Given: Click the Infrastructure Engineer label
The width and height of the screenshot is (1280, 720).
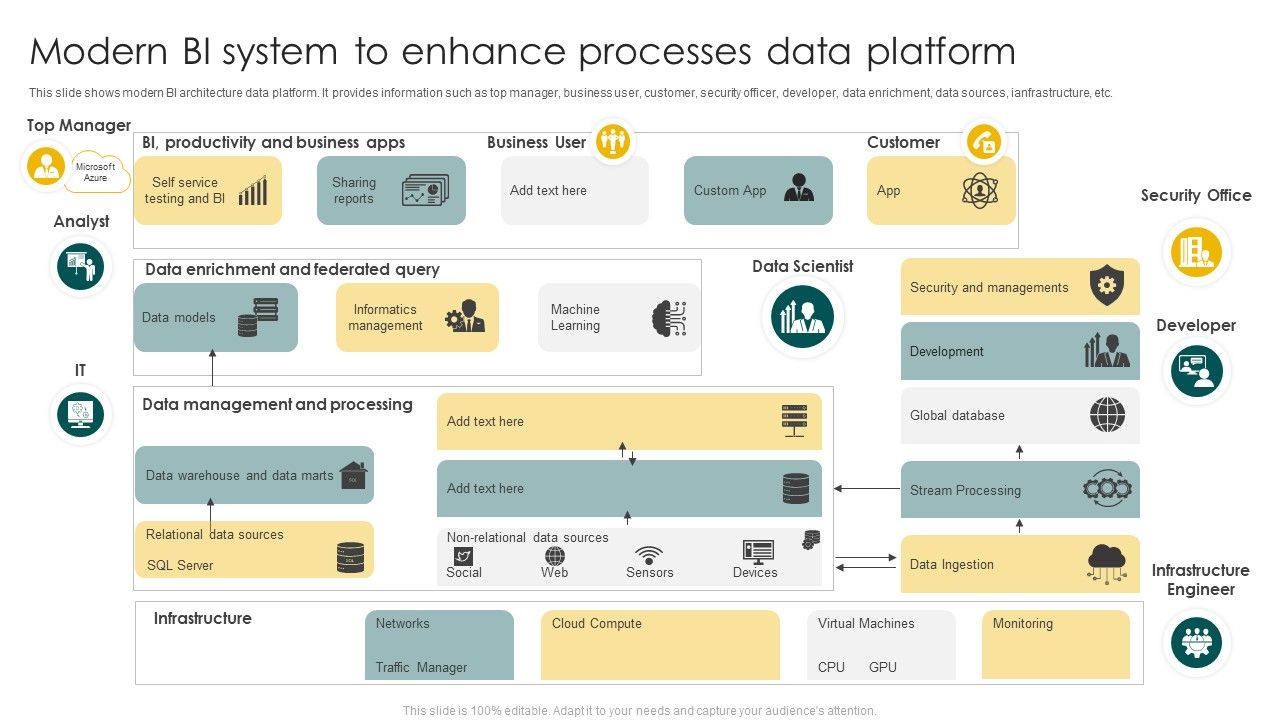Looking at the screenshot, I should point(1200,579).
